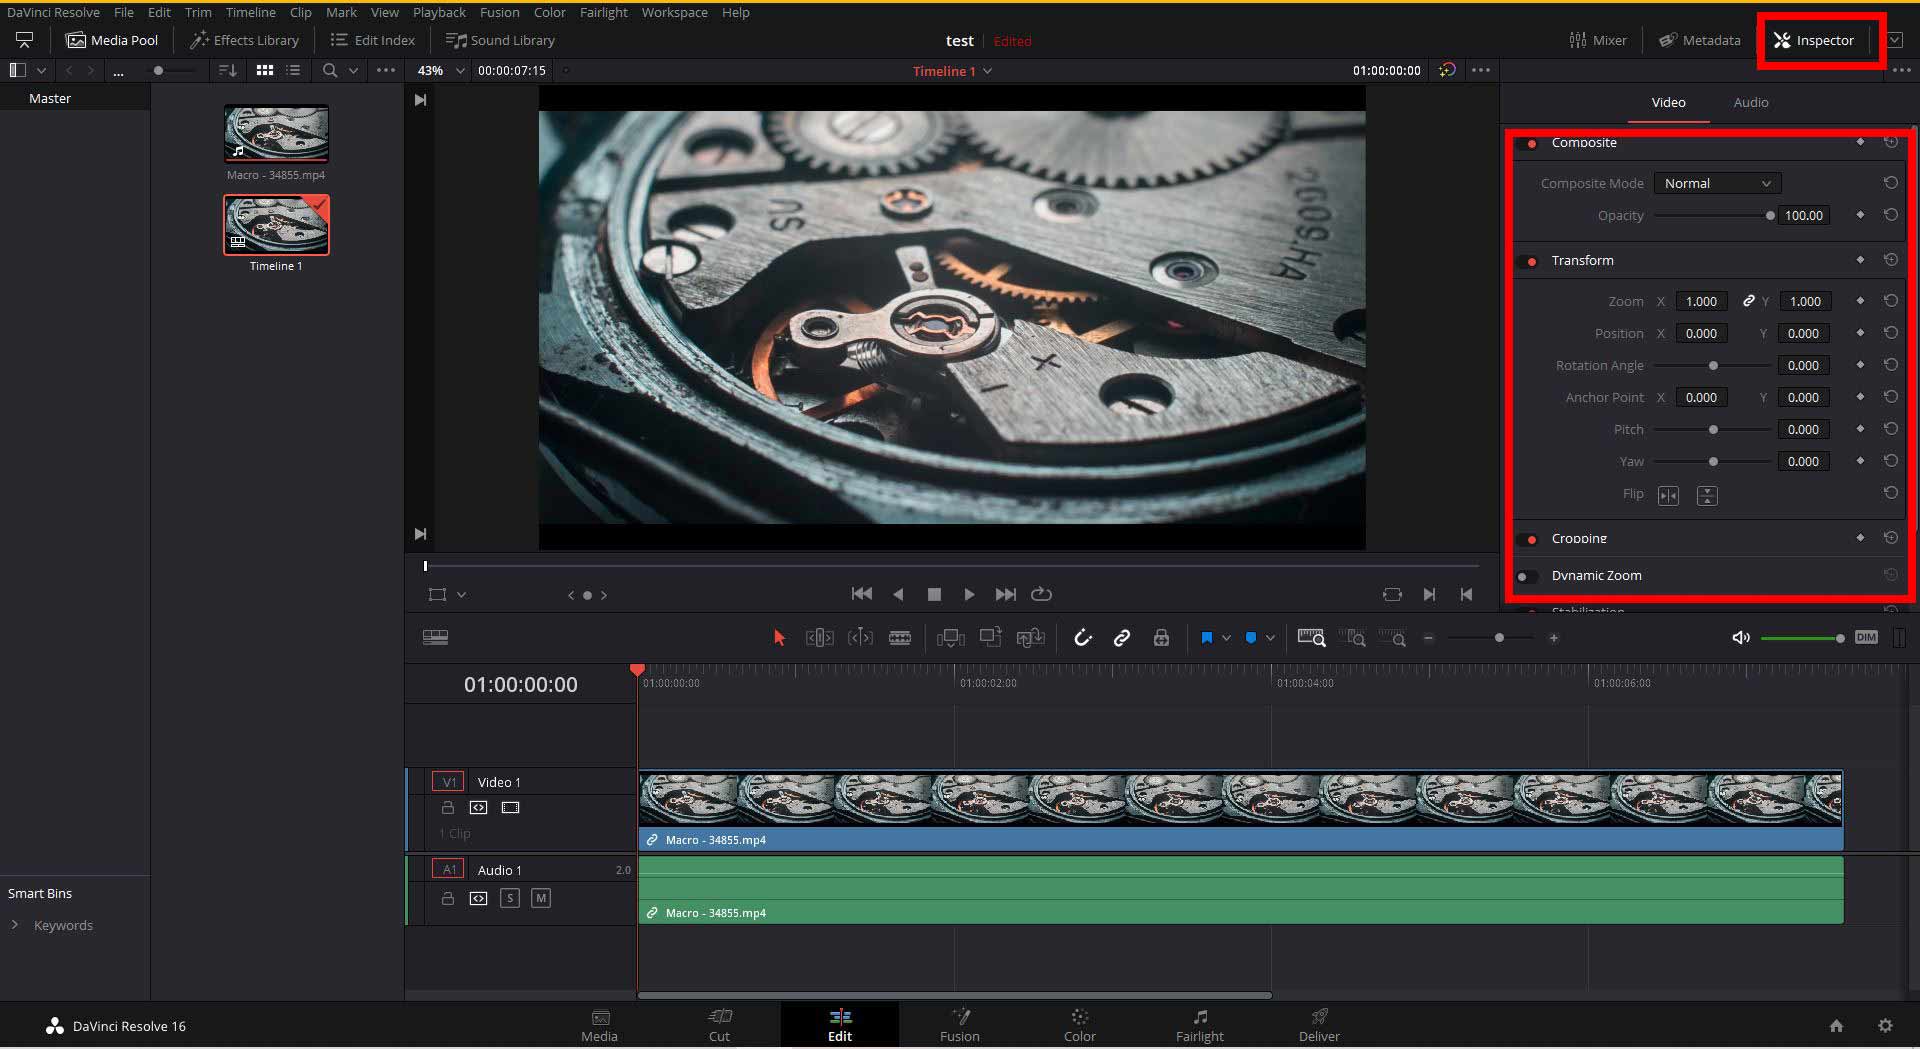Open the Playback menu
The height and width of the screenshot is (1049, 1920).
(438, 12)
